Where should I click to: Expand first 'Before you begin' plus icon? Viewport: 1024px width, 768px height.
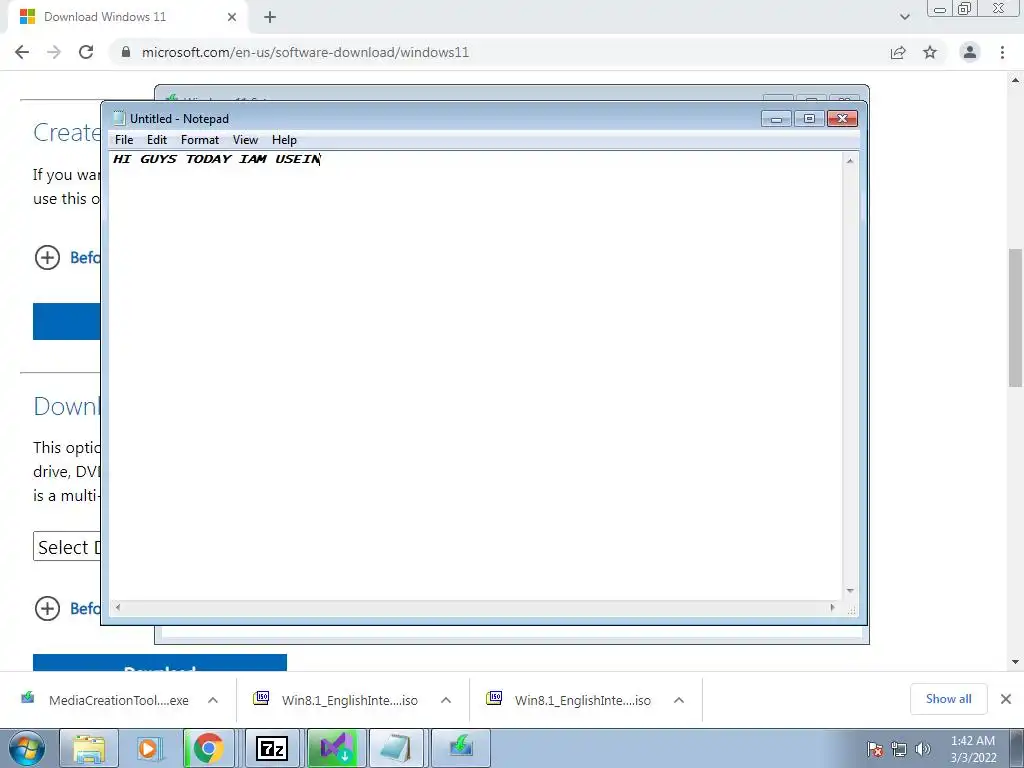point(47,257)
